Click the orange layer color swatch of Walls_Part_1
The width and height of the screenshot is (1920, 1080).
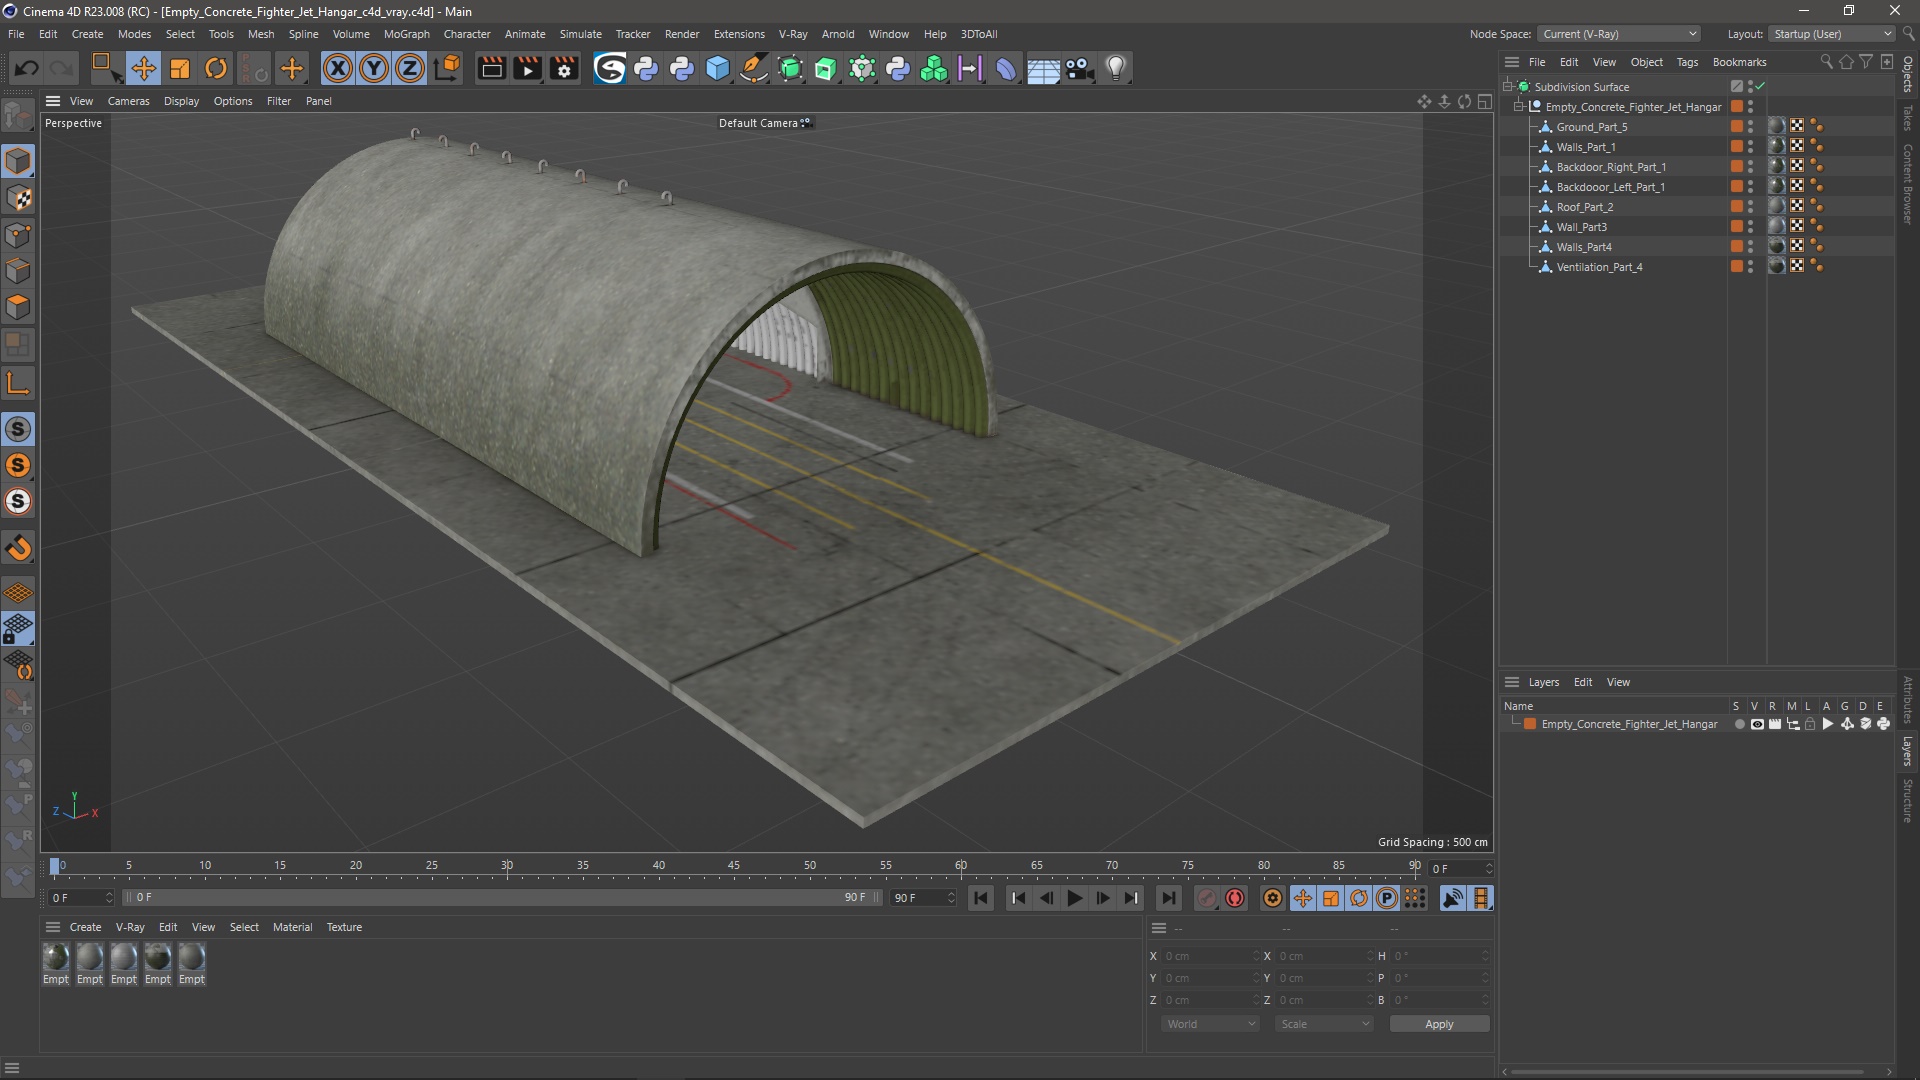1737,147
